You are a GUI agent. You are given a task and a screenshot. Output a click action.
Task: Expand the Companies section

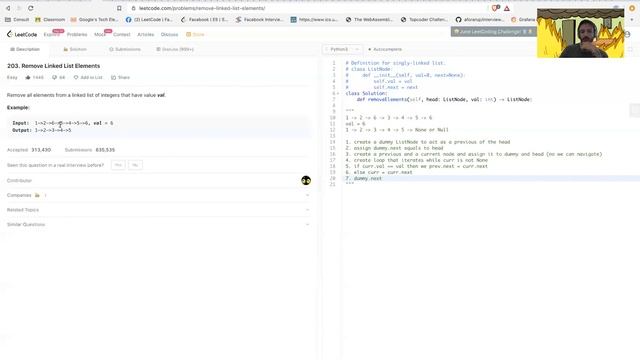coord(158,195)
